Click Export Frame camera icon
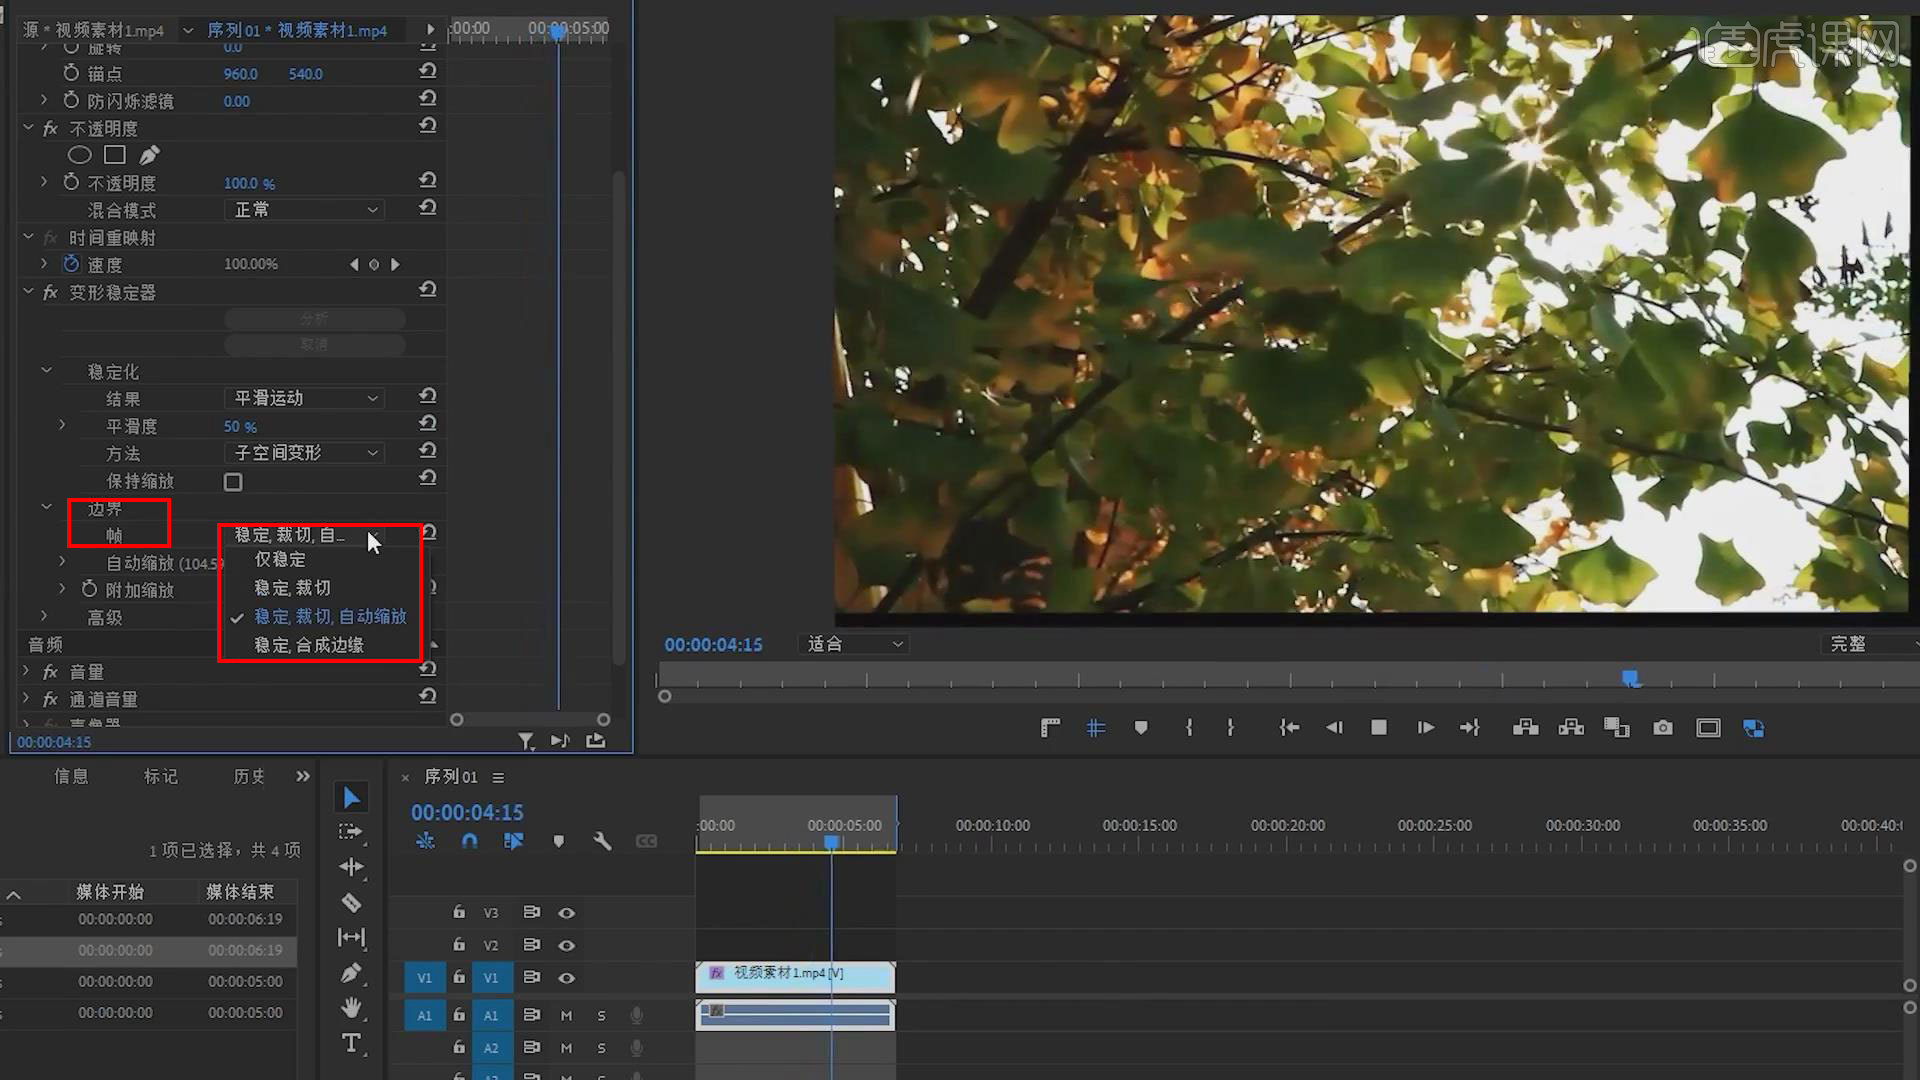 (1663, 728)
